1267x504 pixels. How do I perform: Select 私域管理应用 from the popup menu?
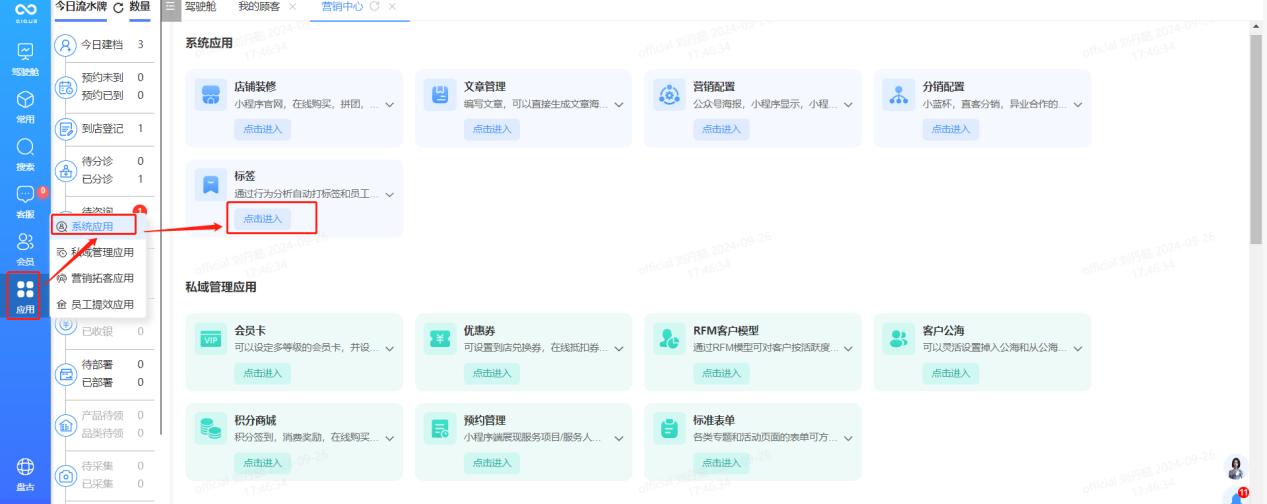click(x=101, y=252)
